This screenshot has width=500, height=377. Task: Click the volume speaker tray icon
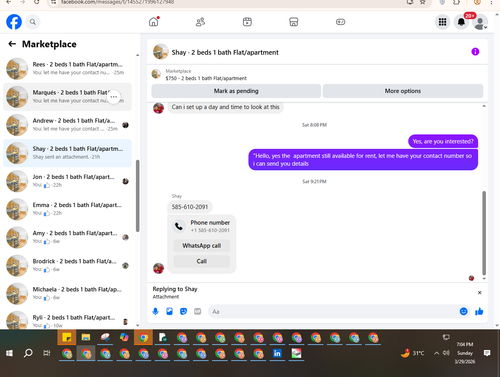(x=446, y=353)
